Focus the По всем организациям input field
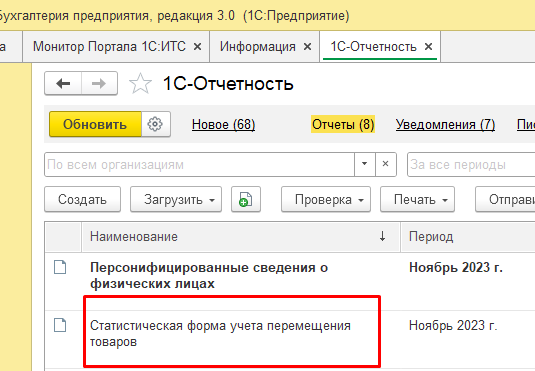This screenshot has height=371, width=535. point(199,165)
